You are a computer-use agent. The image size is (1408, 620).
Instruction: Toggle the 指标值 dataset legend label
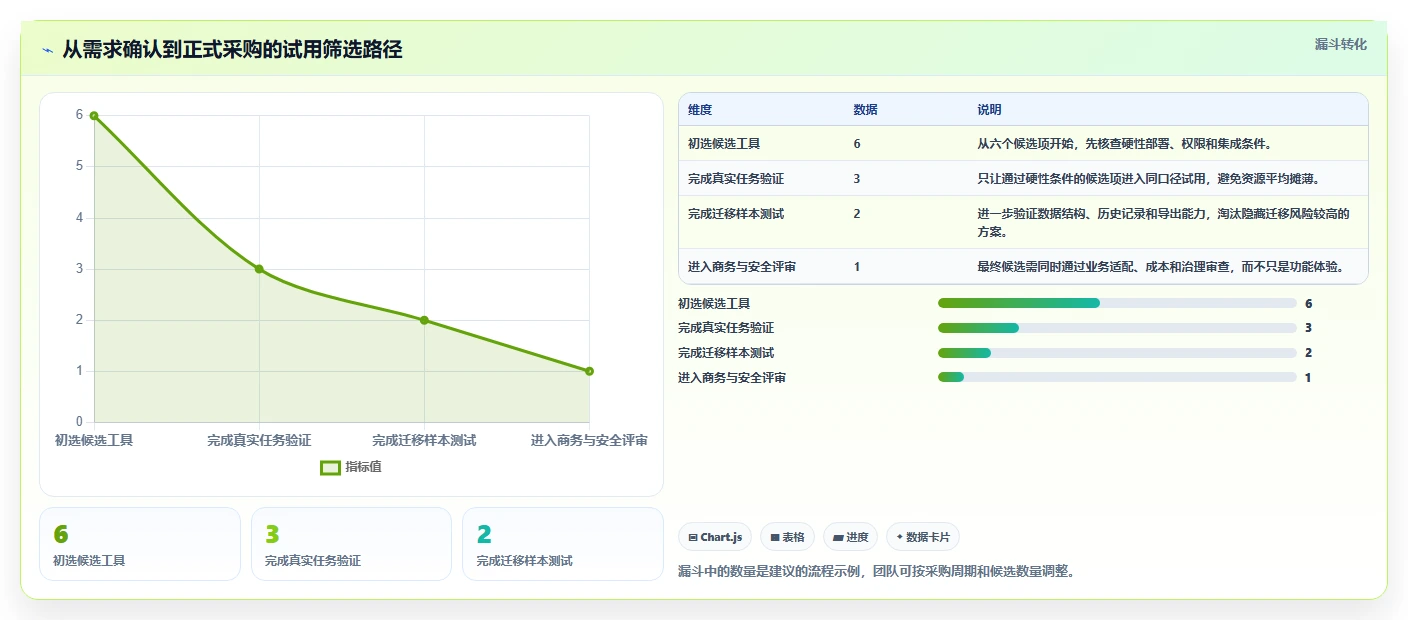point(363,467)
